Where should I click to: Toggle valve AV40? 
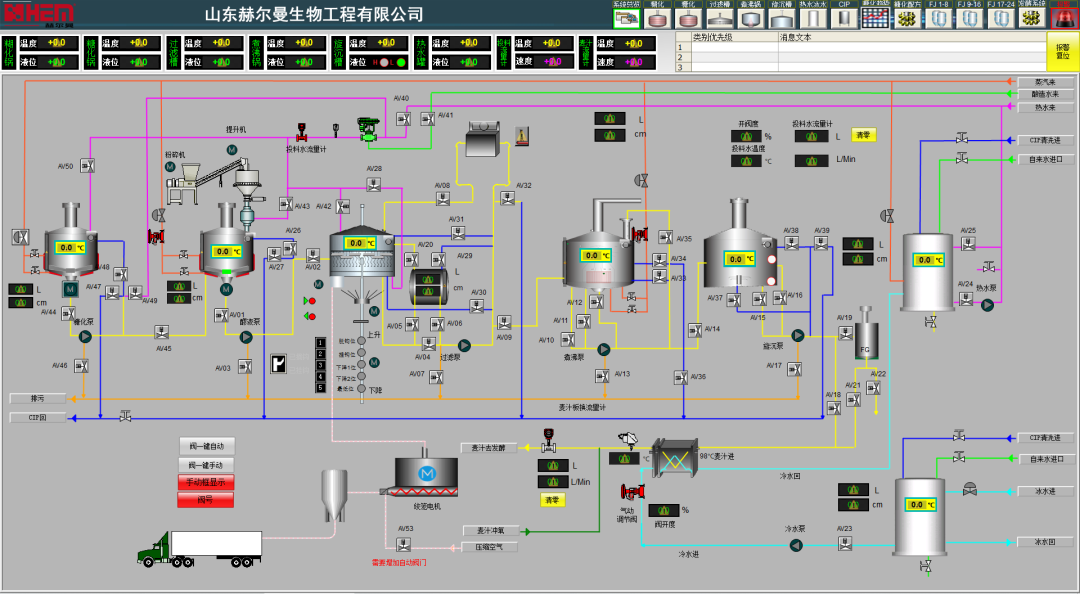point(403,119)
